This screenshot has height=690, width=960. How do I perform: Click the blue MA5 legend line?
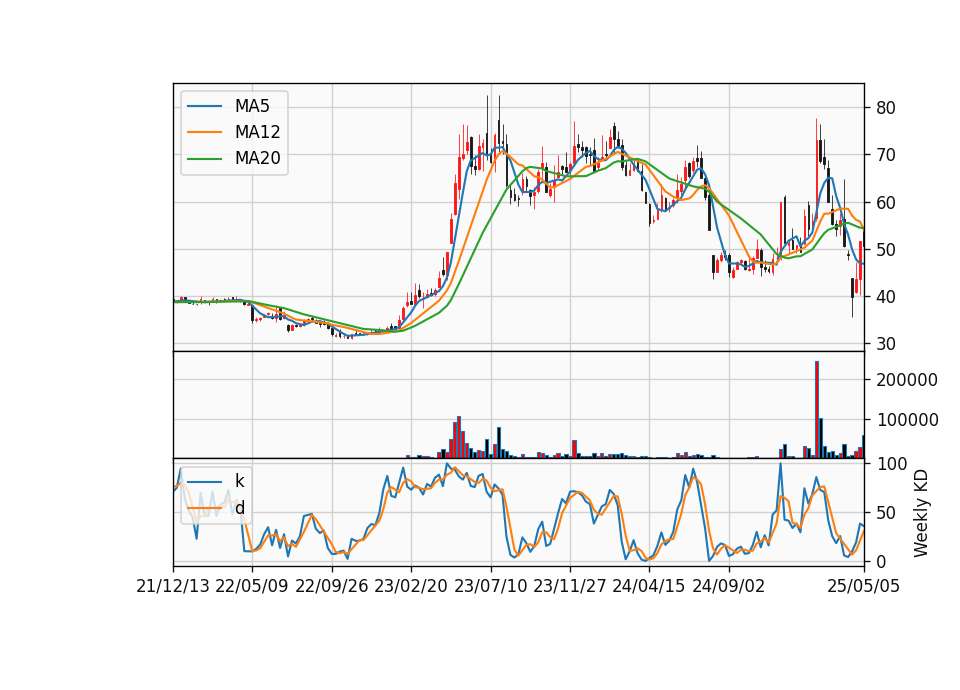pyautogui.click(x=204, y=107)
